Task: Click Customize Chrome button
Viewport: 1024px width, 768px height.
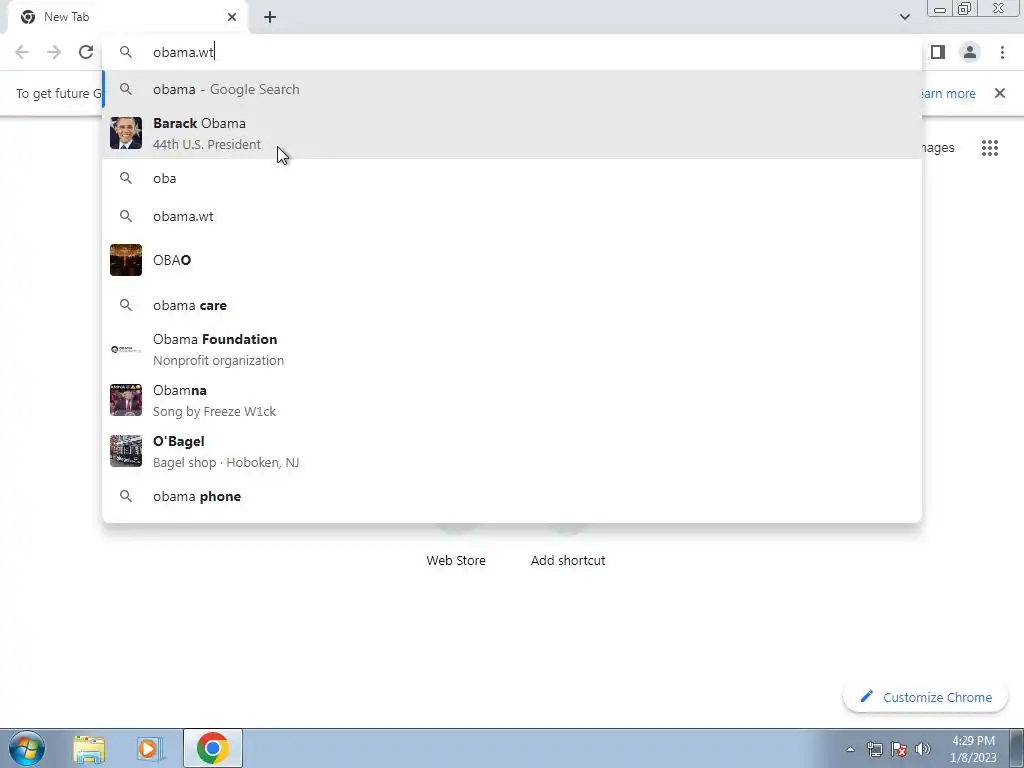Action: [x=925, y=697]
